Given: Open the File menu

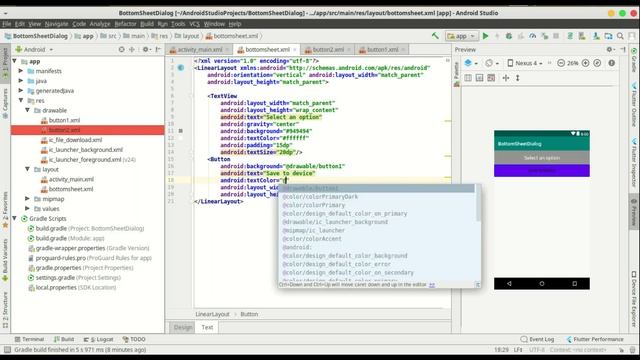Looking at the screenshot, I should 7,24.
